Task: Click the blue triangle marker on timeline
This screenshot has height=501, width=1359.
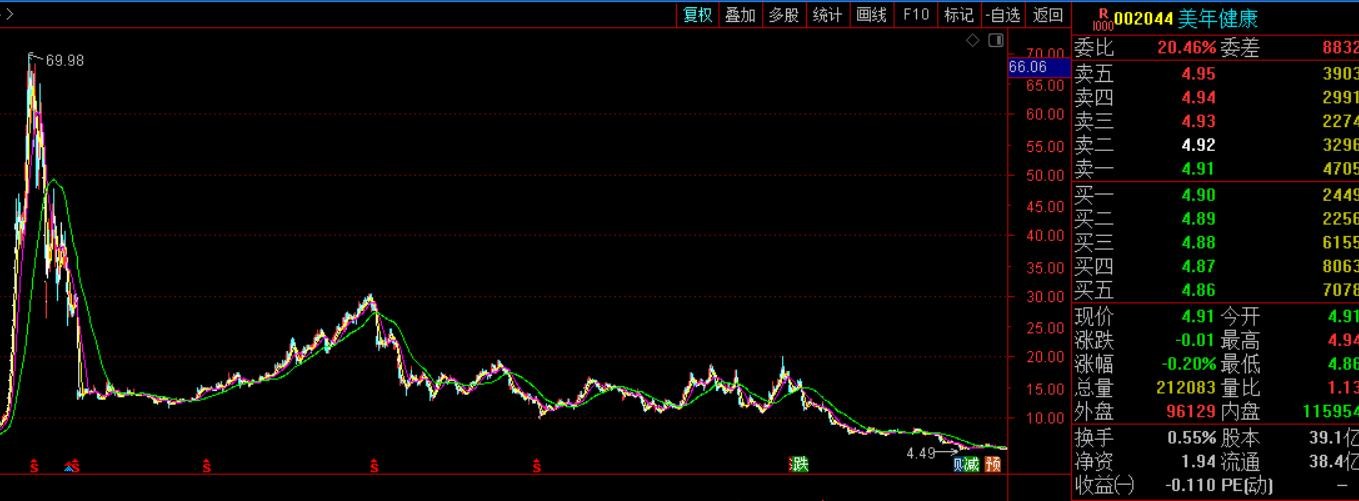Action: (69, 466)
